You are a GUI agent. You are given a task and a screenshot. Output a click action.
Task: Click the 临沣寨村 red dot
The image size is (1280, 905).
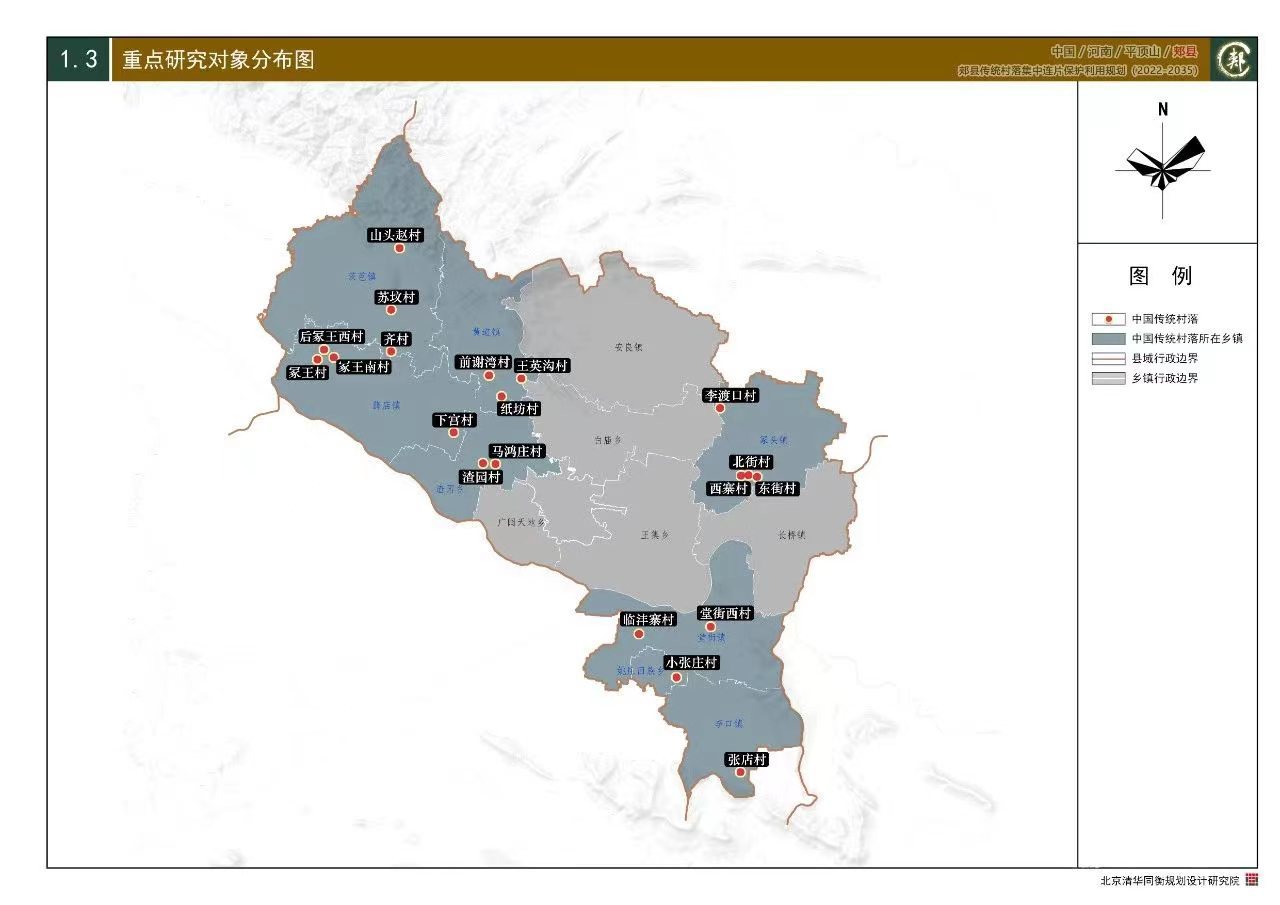click(639, 633)
